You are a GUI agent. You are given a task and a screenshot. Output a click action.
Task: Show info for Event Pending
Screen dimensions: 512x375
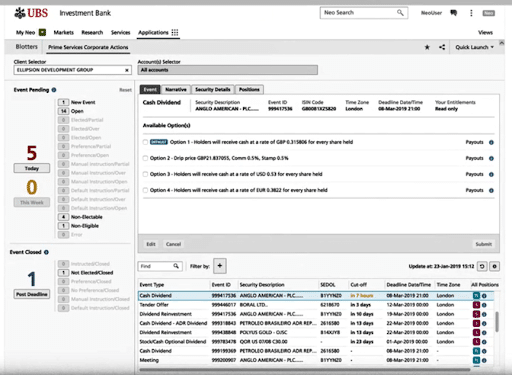pyautogui.click(x=54, y=90)
